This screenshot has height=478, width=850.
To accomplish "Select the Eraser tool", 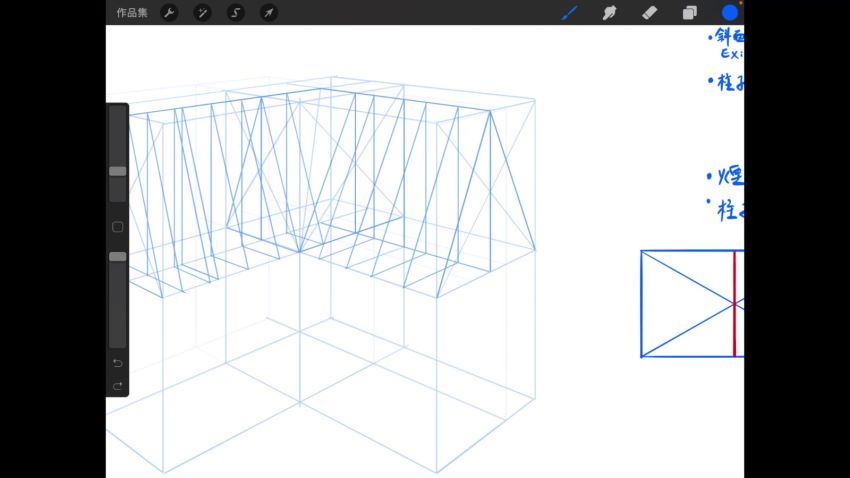I will 649,12.
